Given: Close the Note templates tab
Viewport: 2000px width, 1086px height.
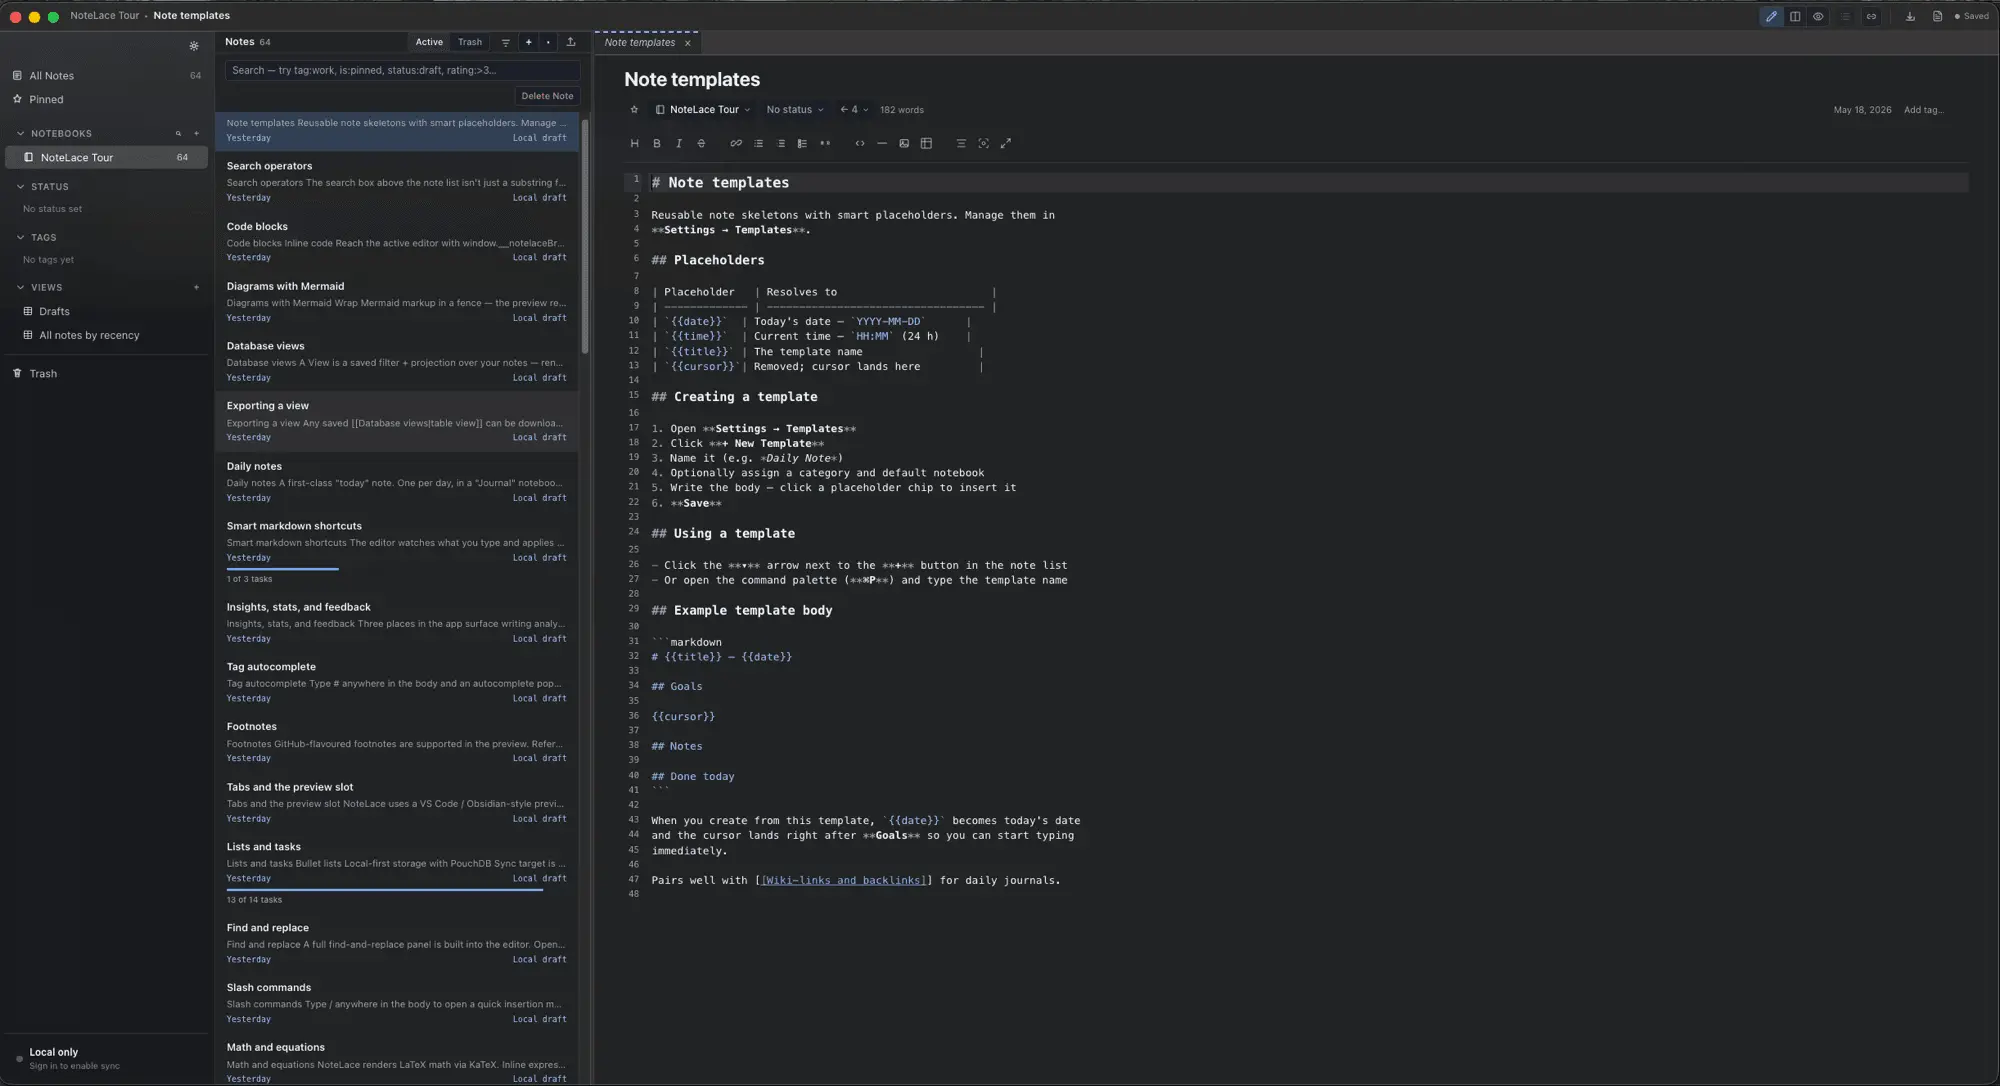Looking at the screenshot, I should (x=688, y=43).
